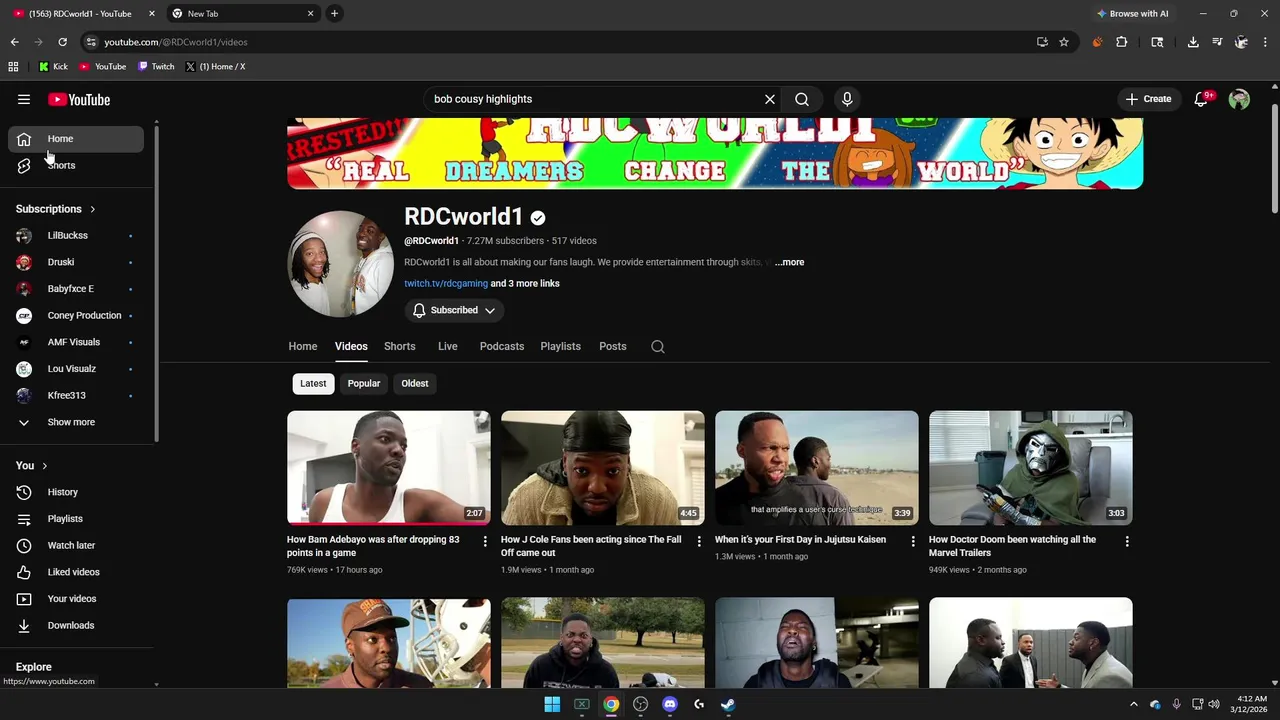Click the page vertical scrollbar
Image resolution: width=1280 pixels, height=720 pixels.
(x=1274, y=158)
